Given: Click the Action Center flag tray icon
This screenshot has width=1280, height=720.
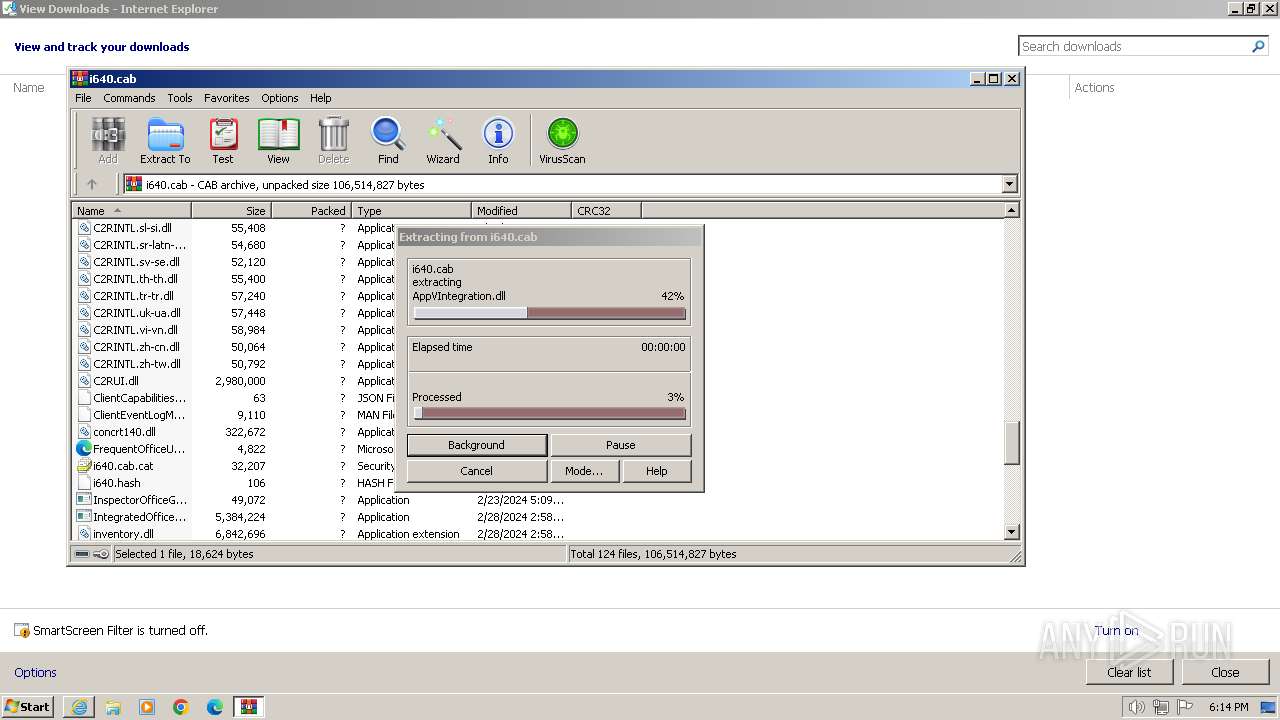Looking at the screenshot, I should (1185, 707).
